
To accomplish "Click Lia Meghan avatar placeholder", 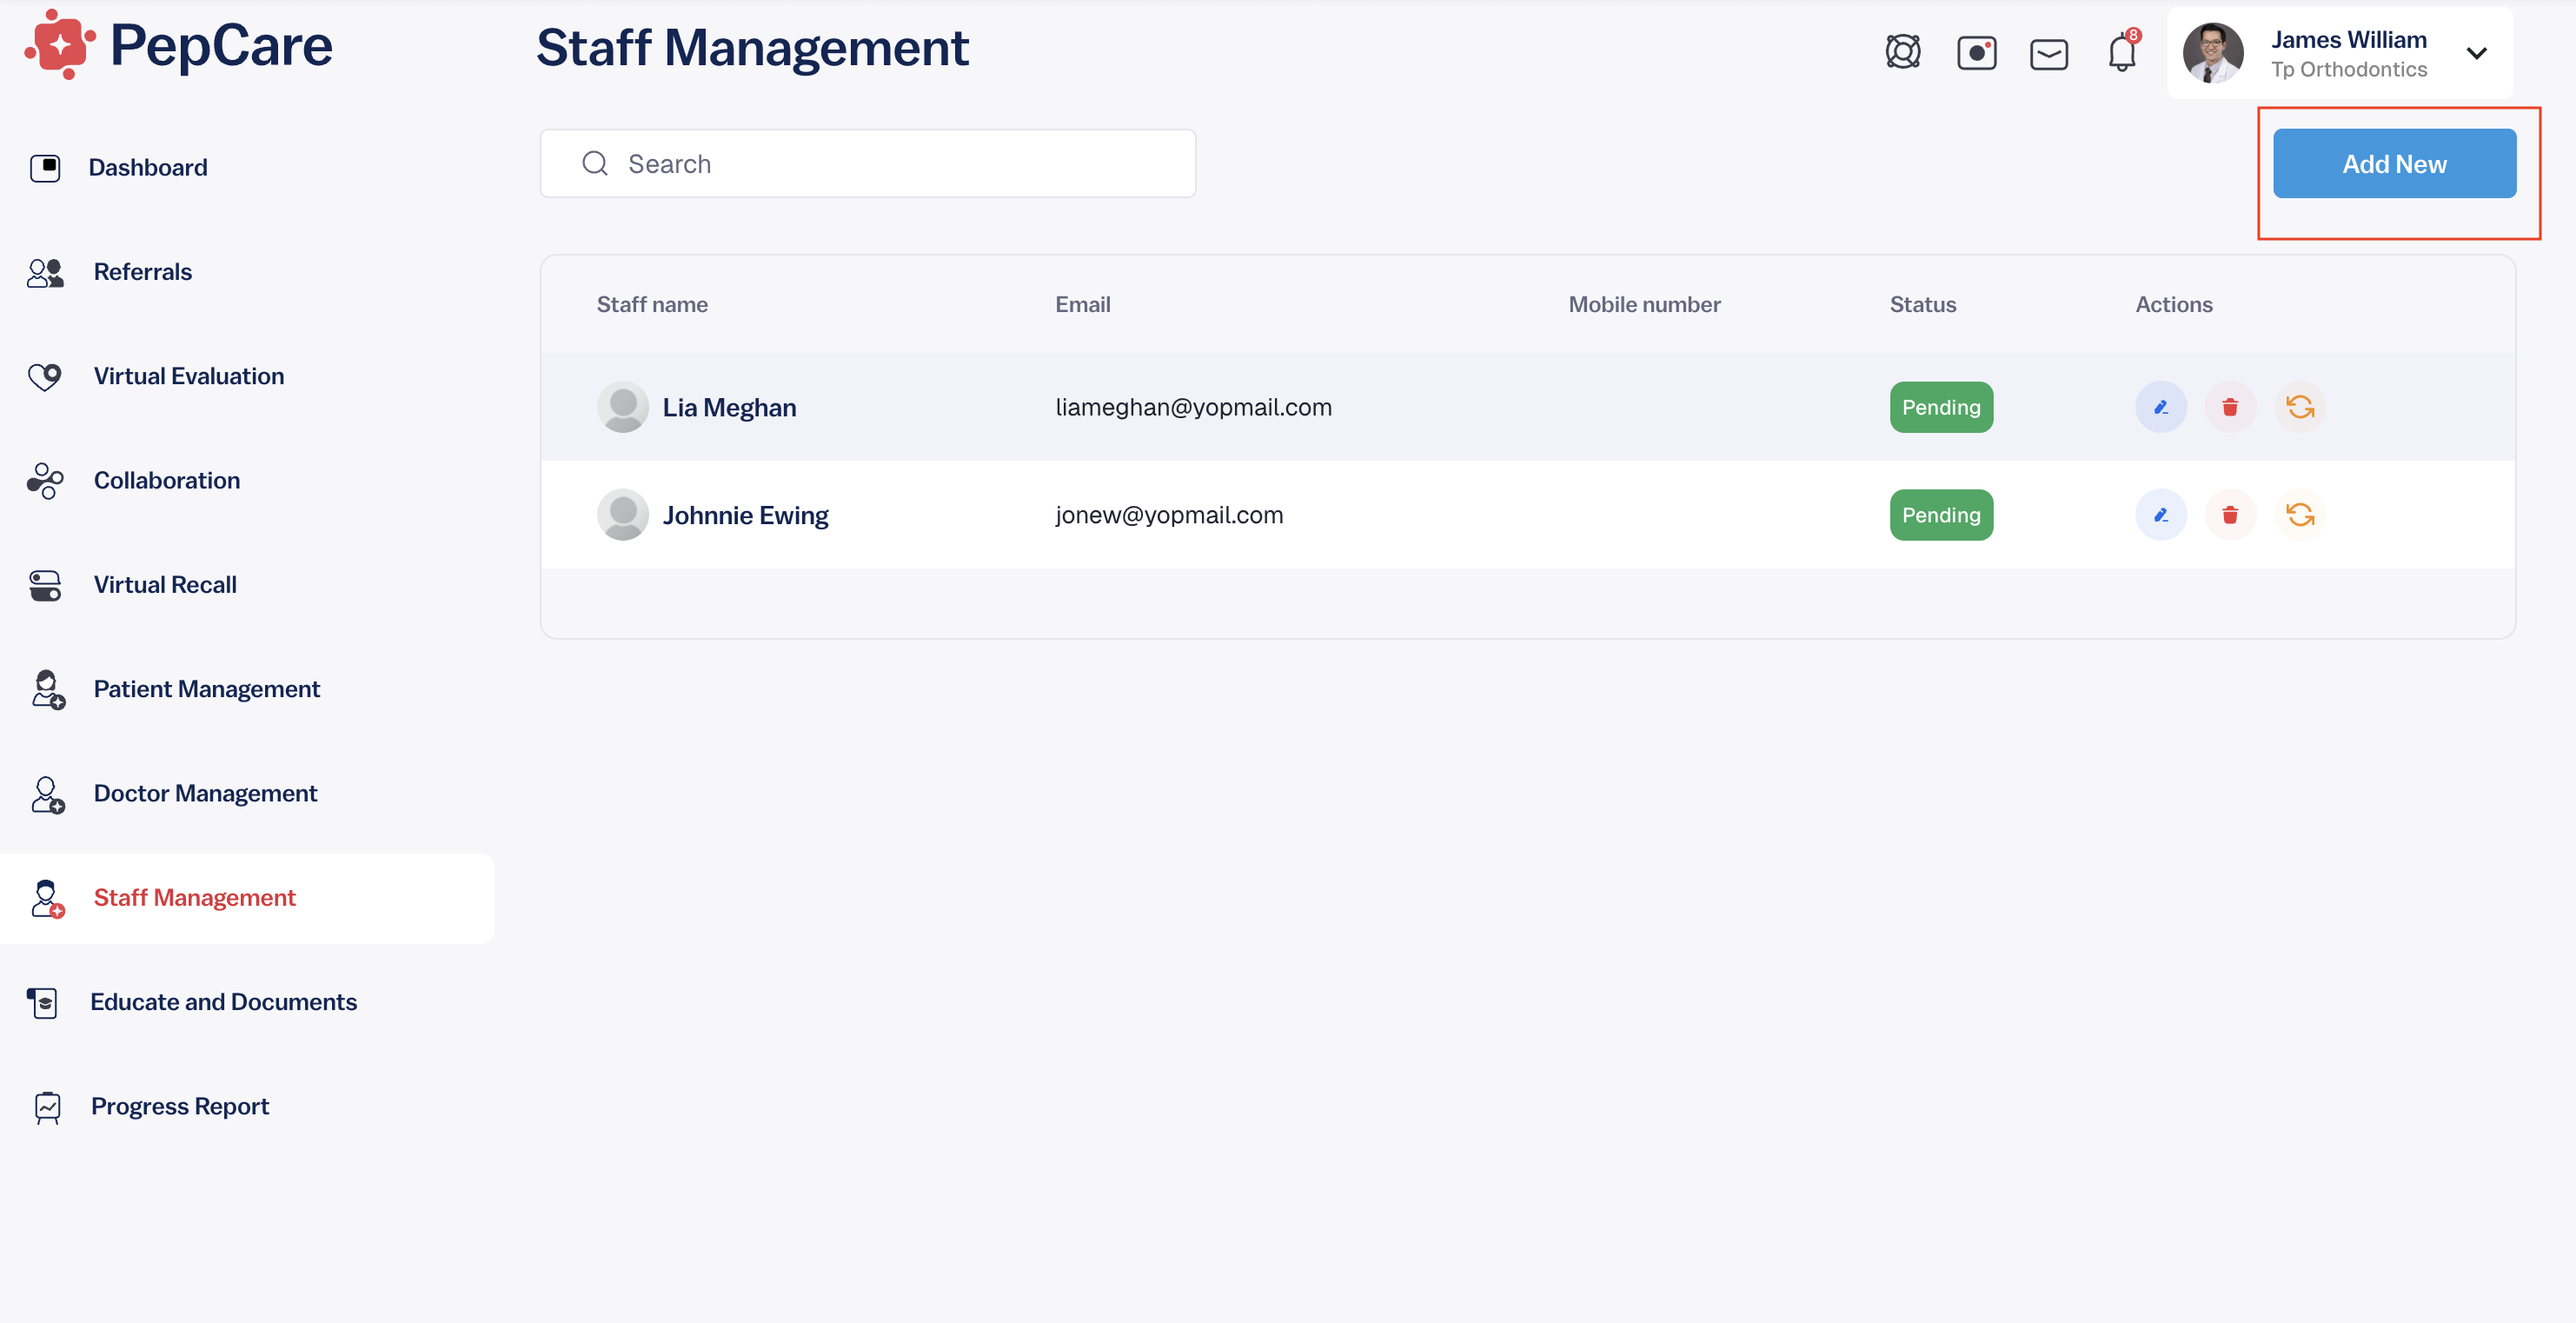I will (623, 407).
